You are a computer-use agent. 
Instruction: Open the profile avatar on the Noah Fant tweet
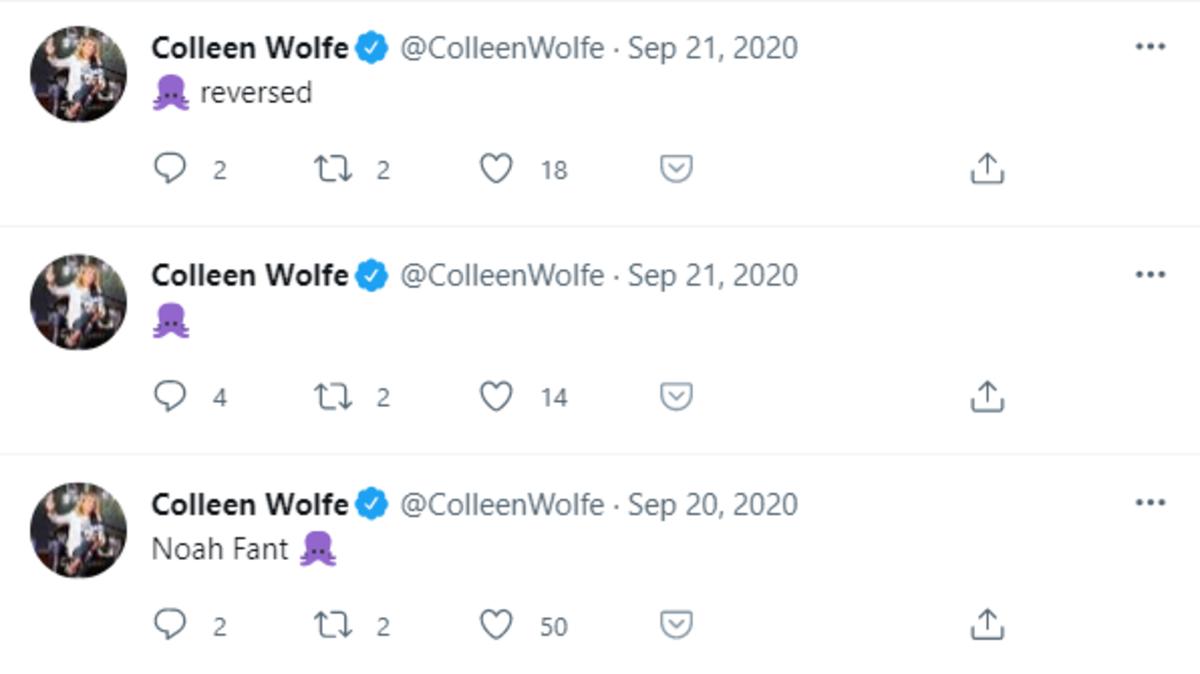[79, 530]
